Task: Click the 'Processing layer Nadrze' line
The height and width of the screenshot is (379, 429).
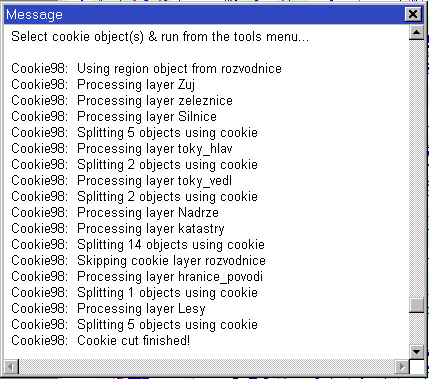Action: click(115, 213)
